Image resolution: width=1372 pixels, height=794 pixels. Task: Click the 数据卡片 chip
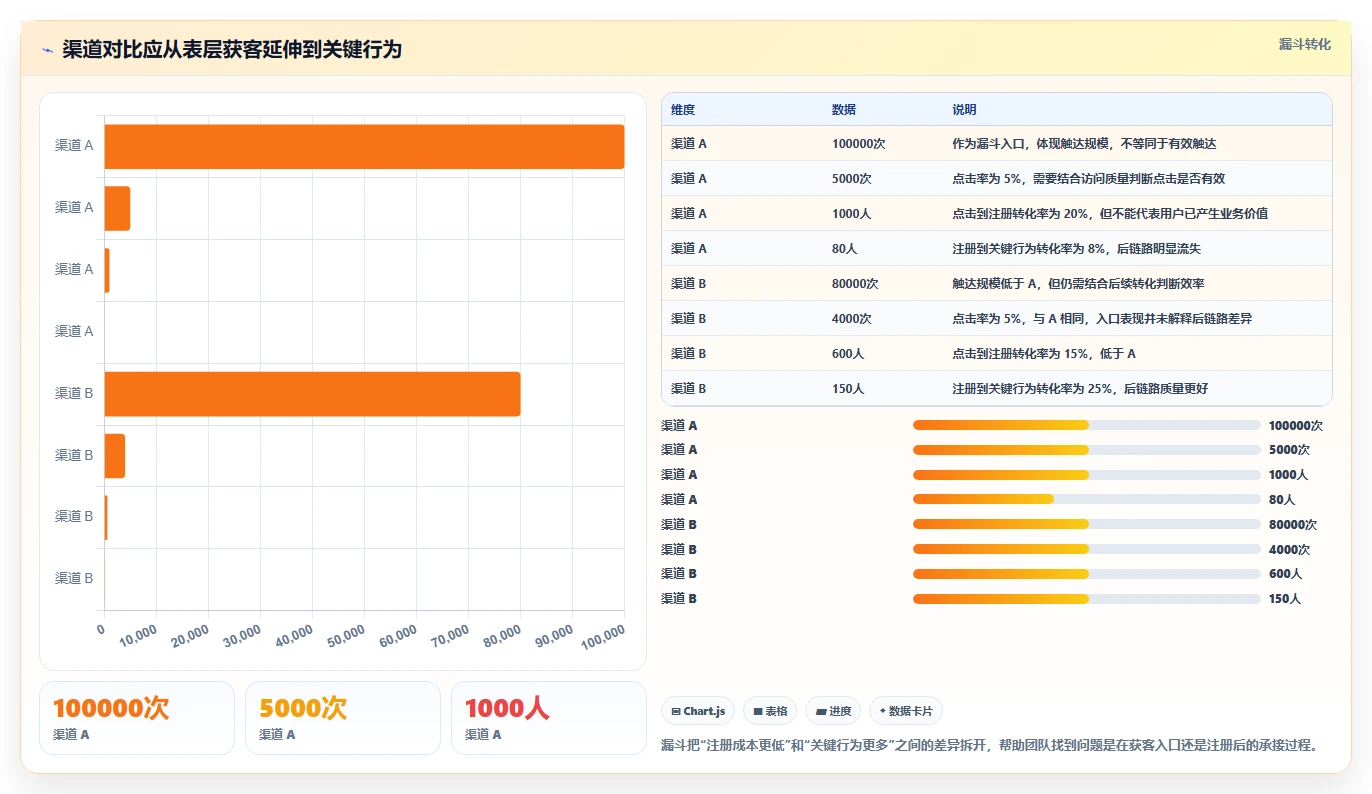pos(905,711)
